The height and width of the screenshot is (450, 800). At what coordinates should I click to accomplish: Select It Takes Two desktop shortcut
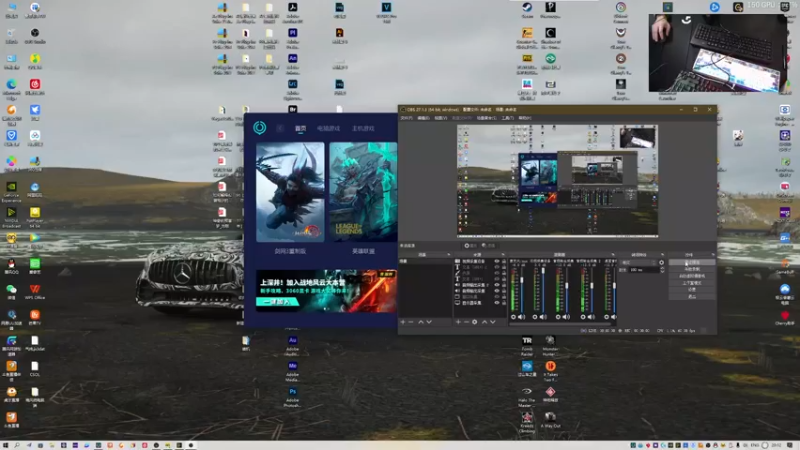coord(550,371)
